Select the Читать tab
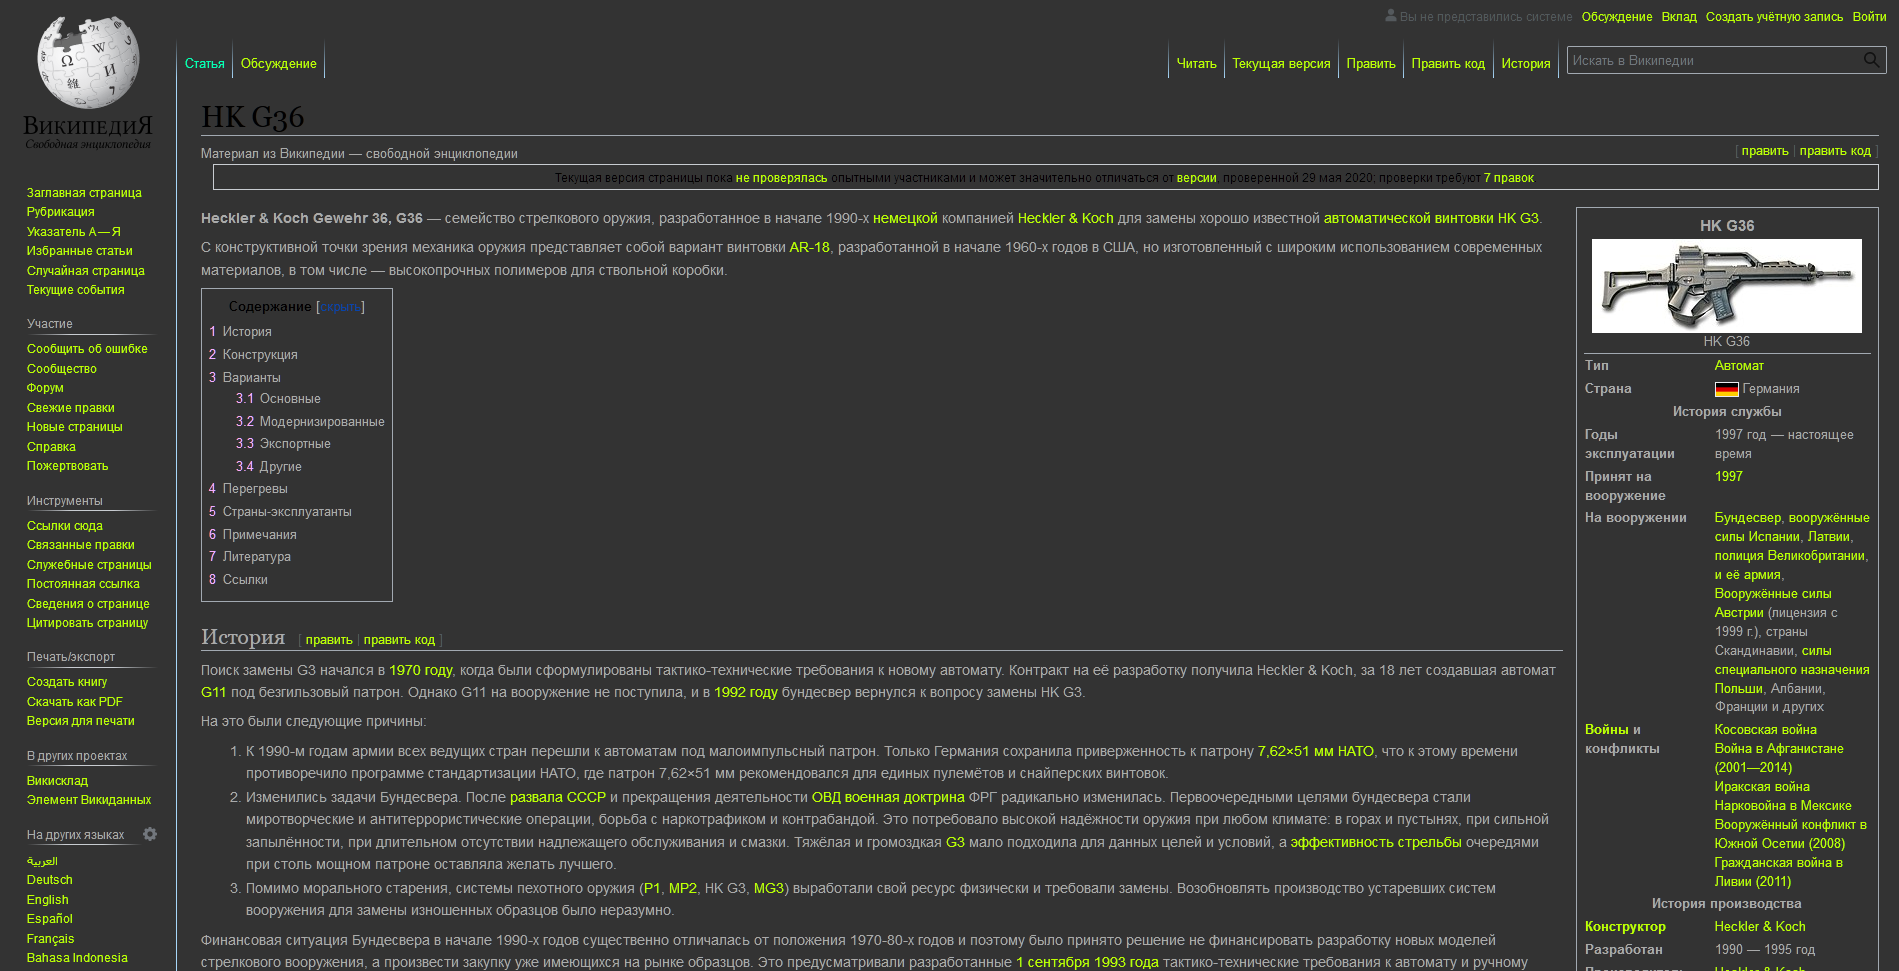 click(1197, 63)
